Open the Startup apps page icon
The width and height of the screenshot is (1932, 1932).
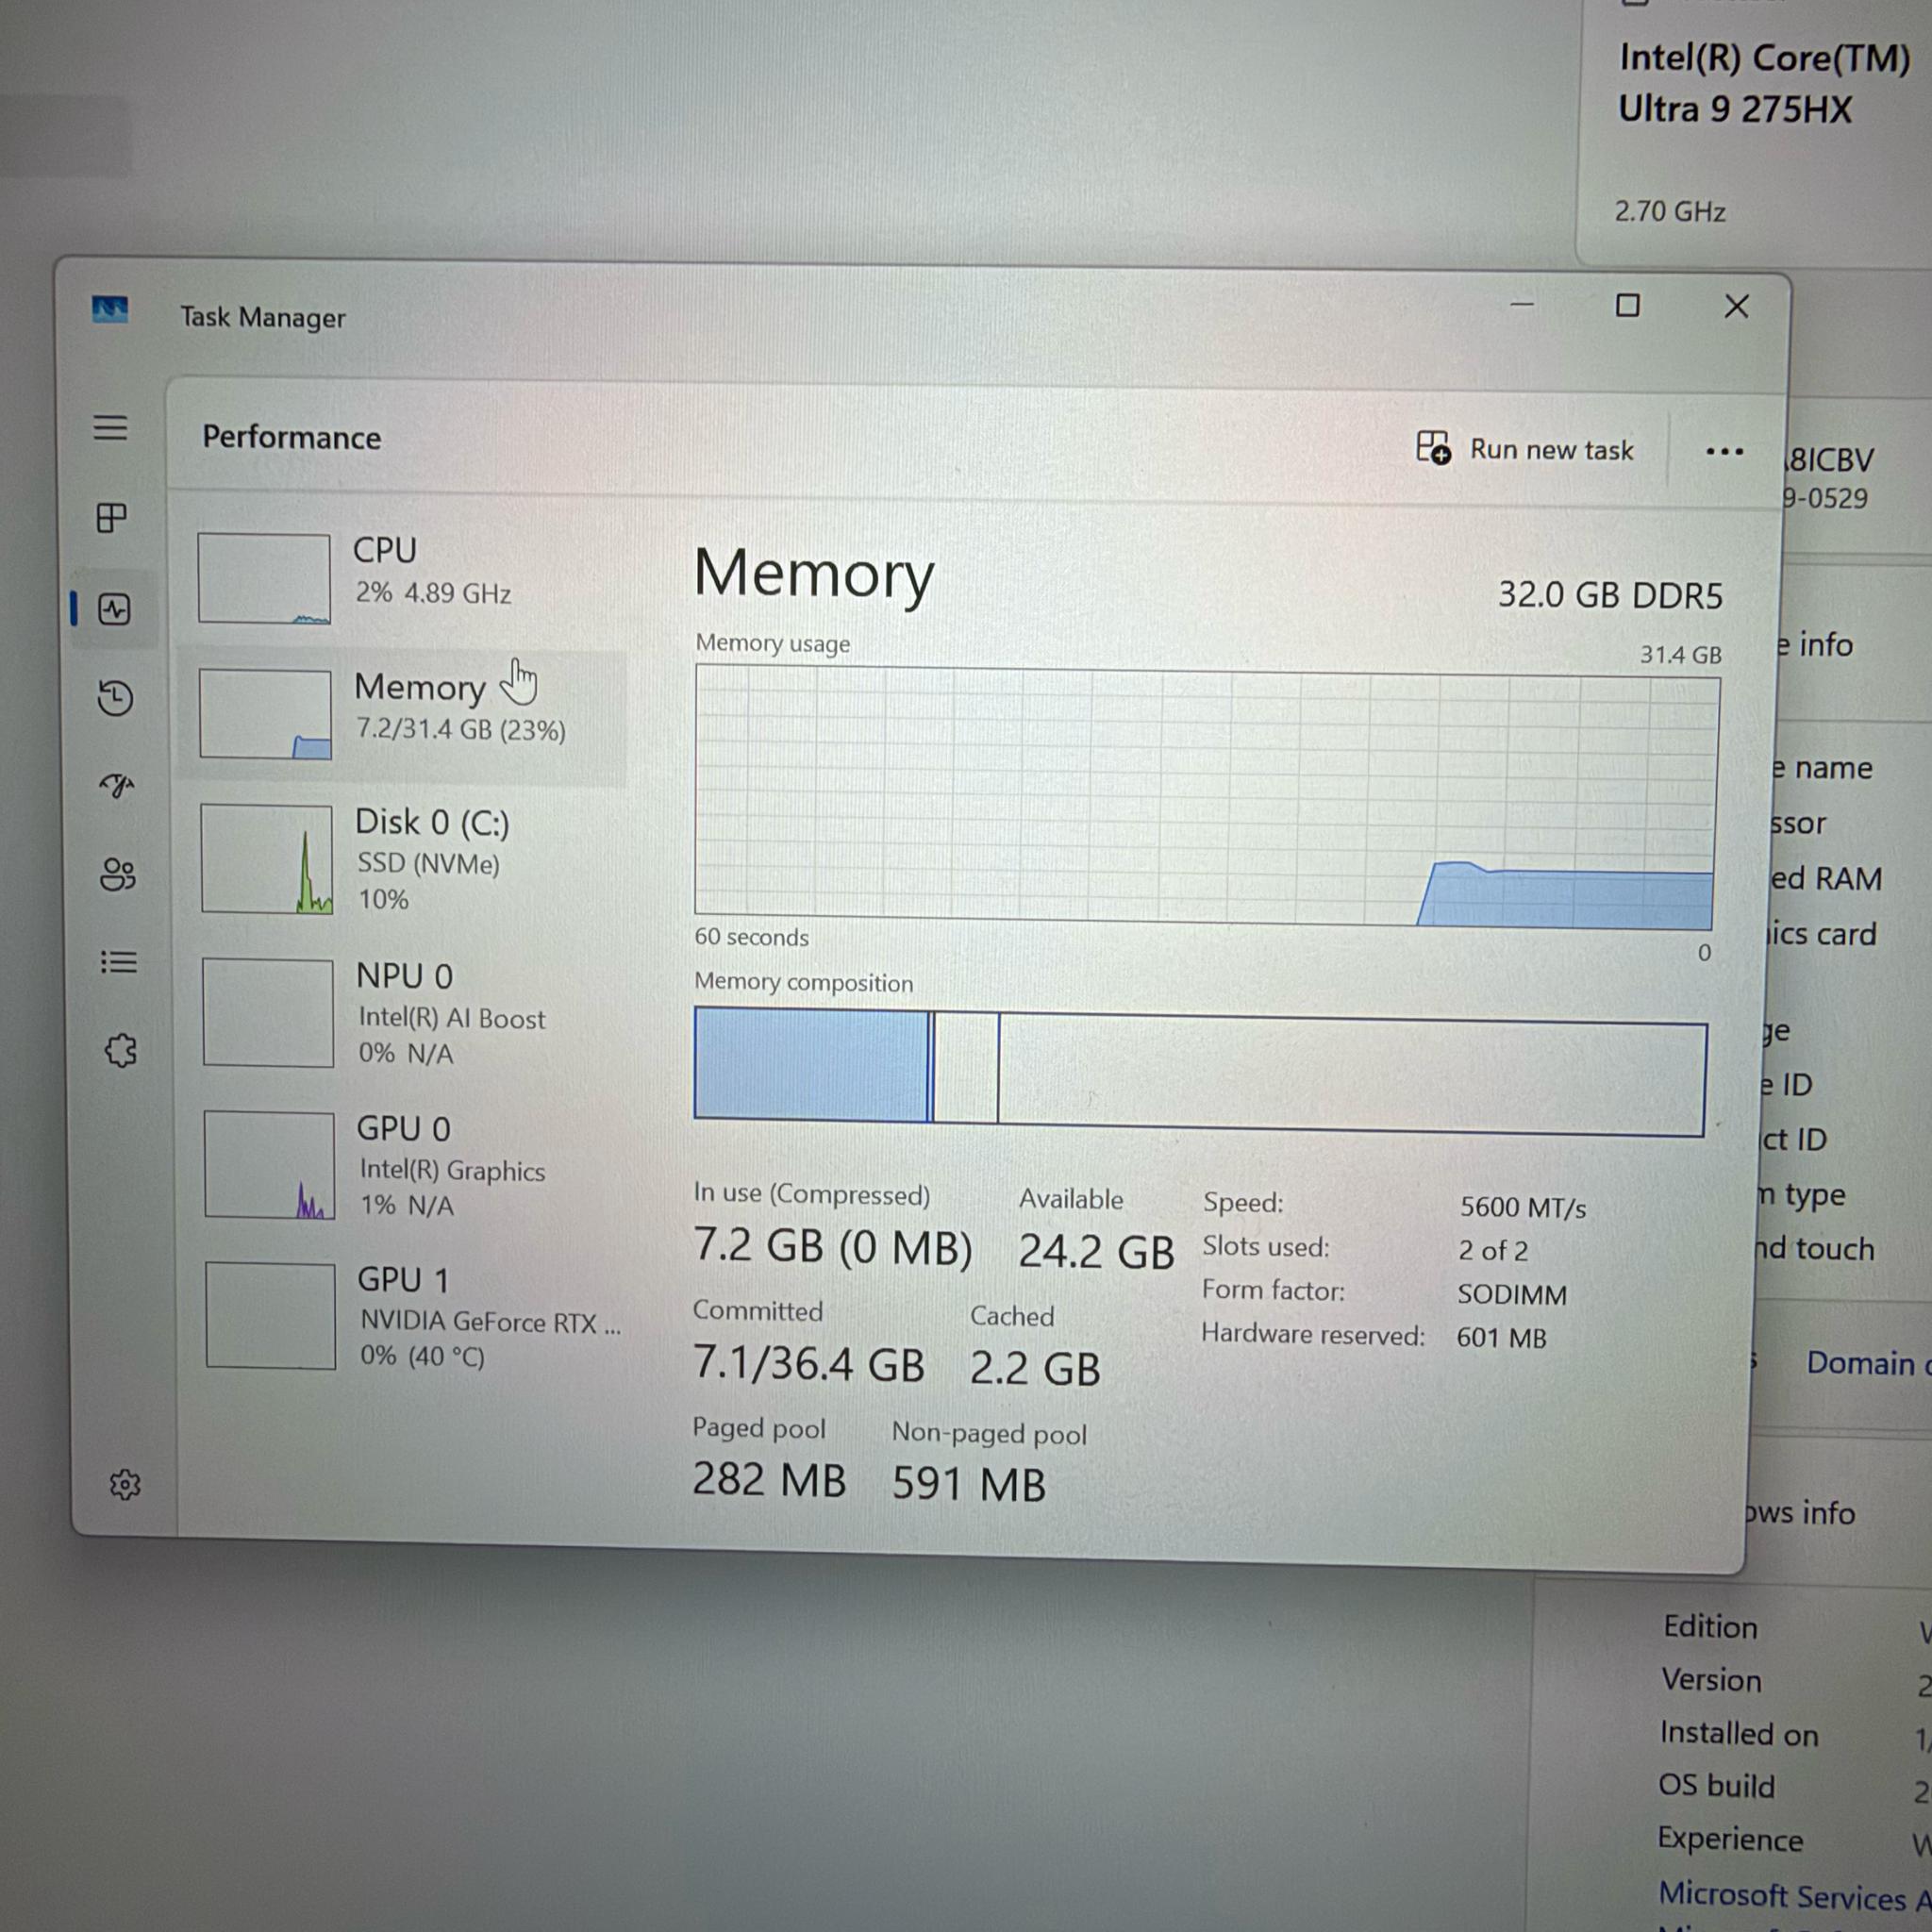tap(117, 787)
